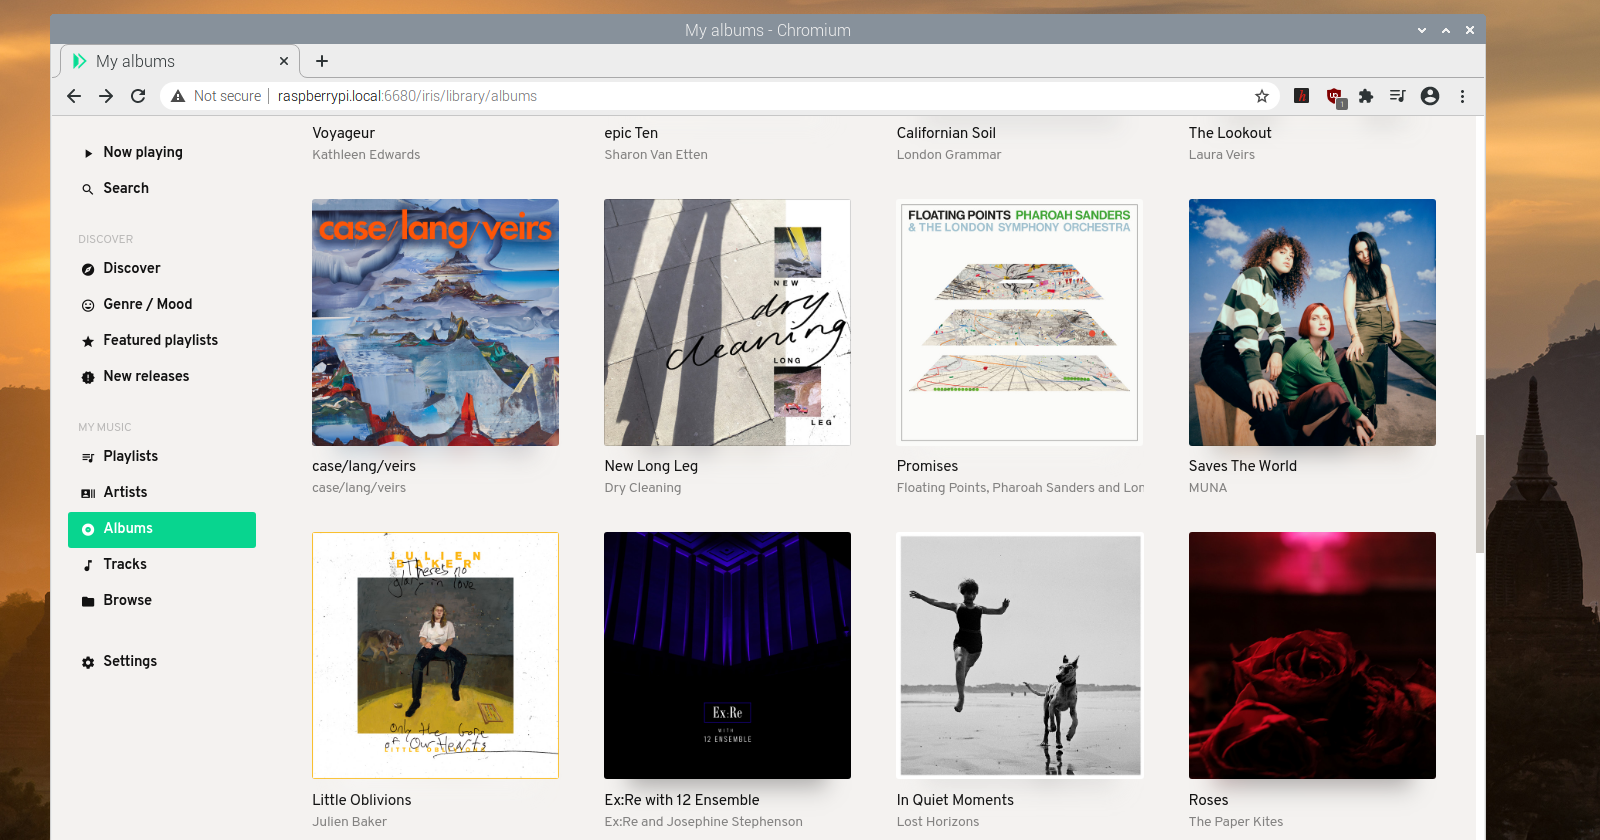Select the Albums sidebar item
This screenshot has width=1600, height=840.
(162, 529)
